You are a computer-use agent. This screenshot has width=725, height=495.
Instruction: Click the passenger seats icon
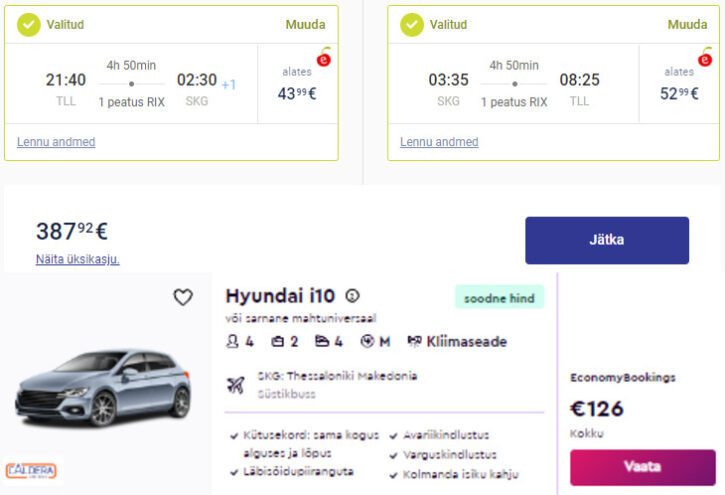(x=233, y=342)
